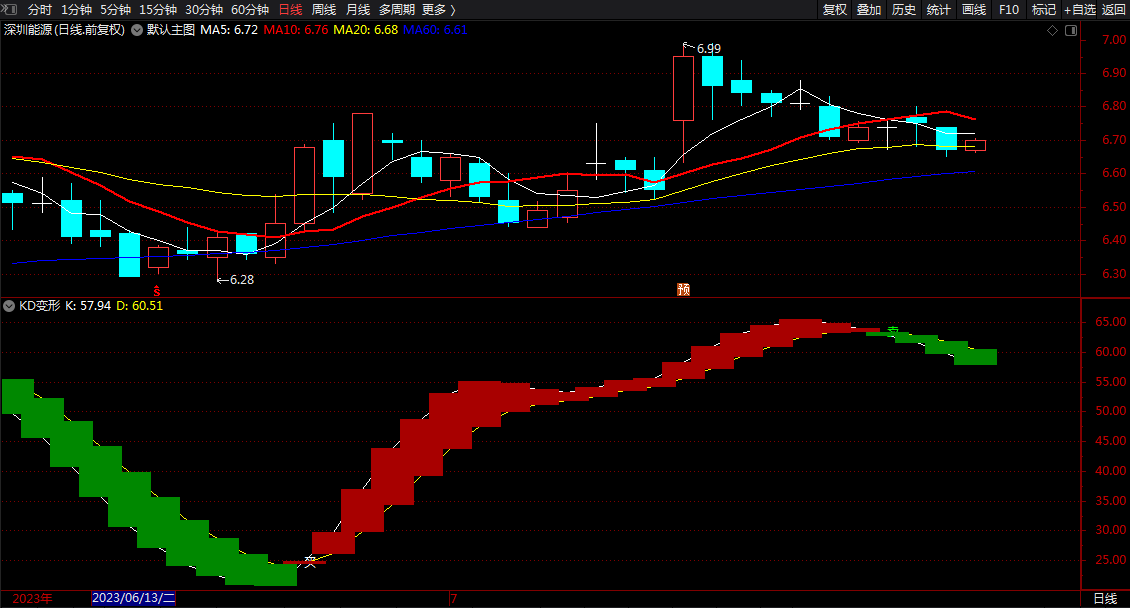Click the green 卖 sell signal marker
The height and width of the screenshot is (608, 1130).
click(x=893, y=331)
